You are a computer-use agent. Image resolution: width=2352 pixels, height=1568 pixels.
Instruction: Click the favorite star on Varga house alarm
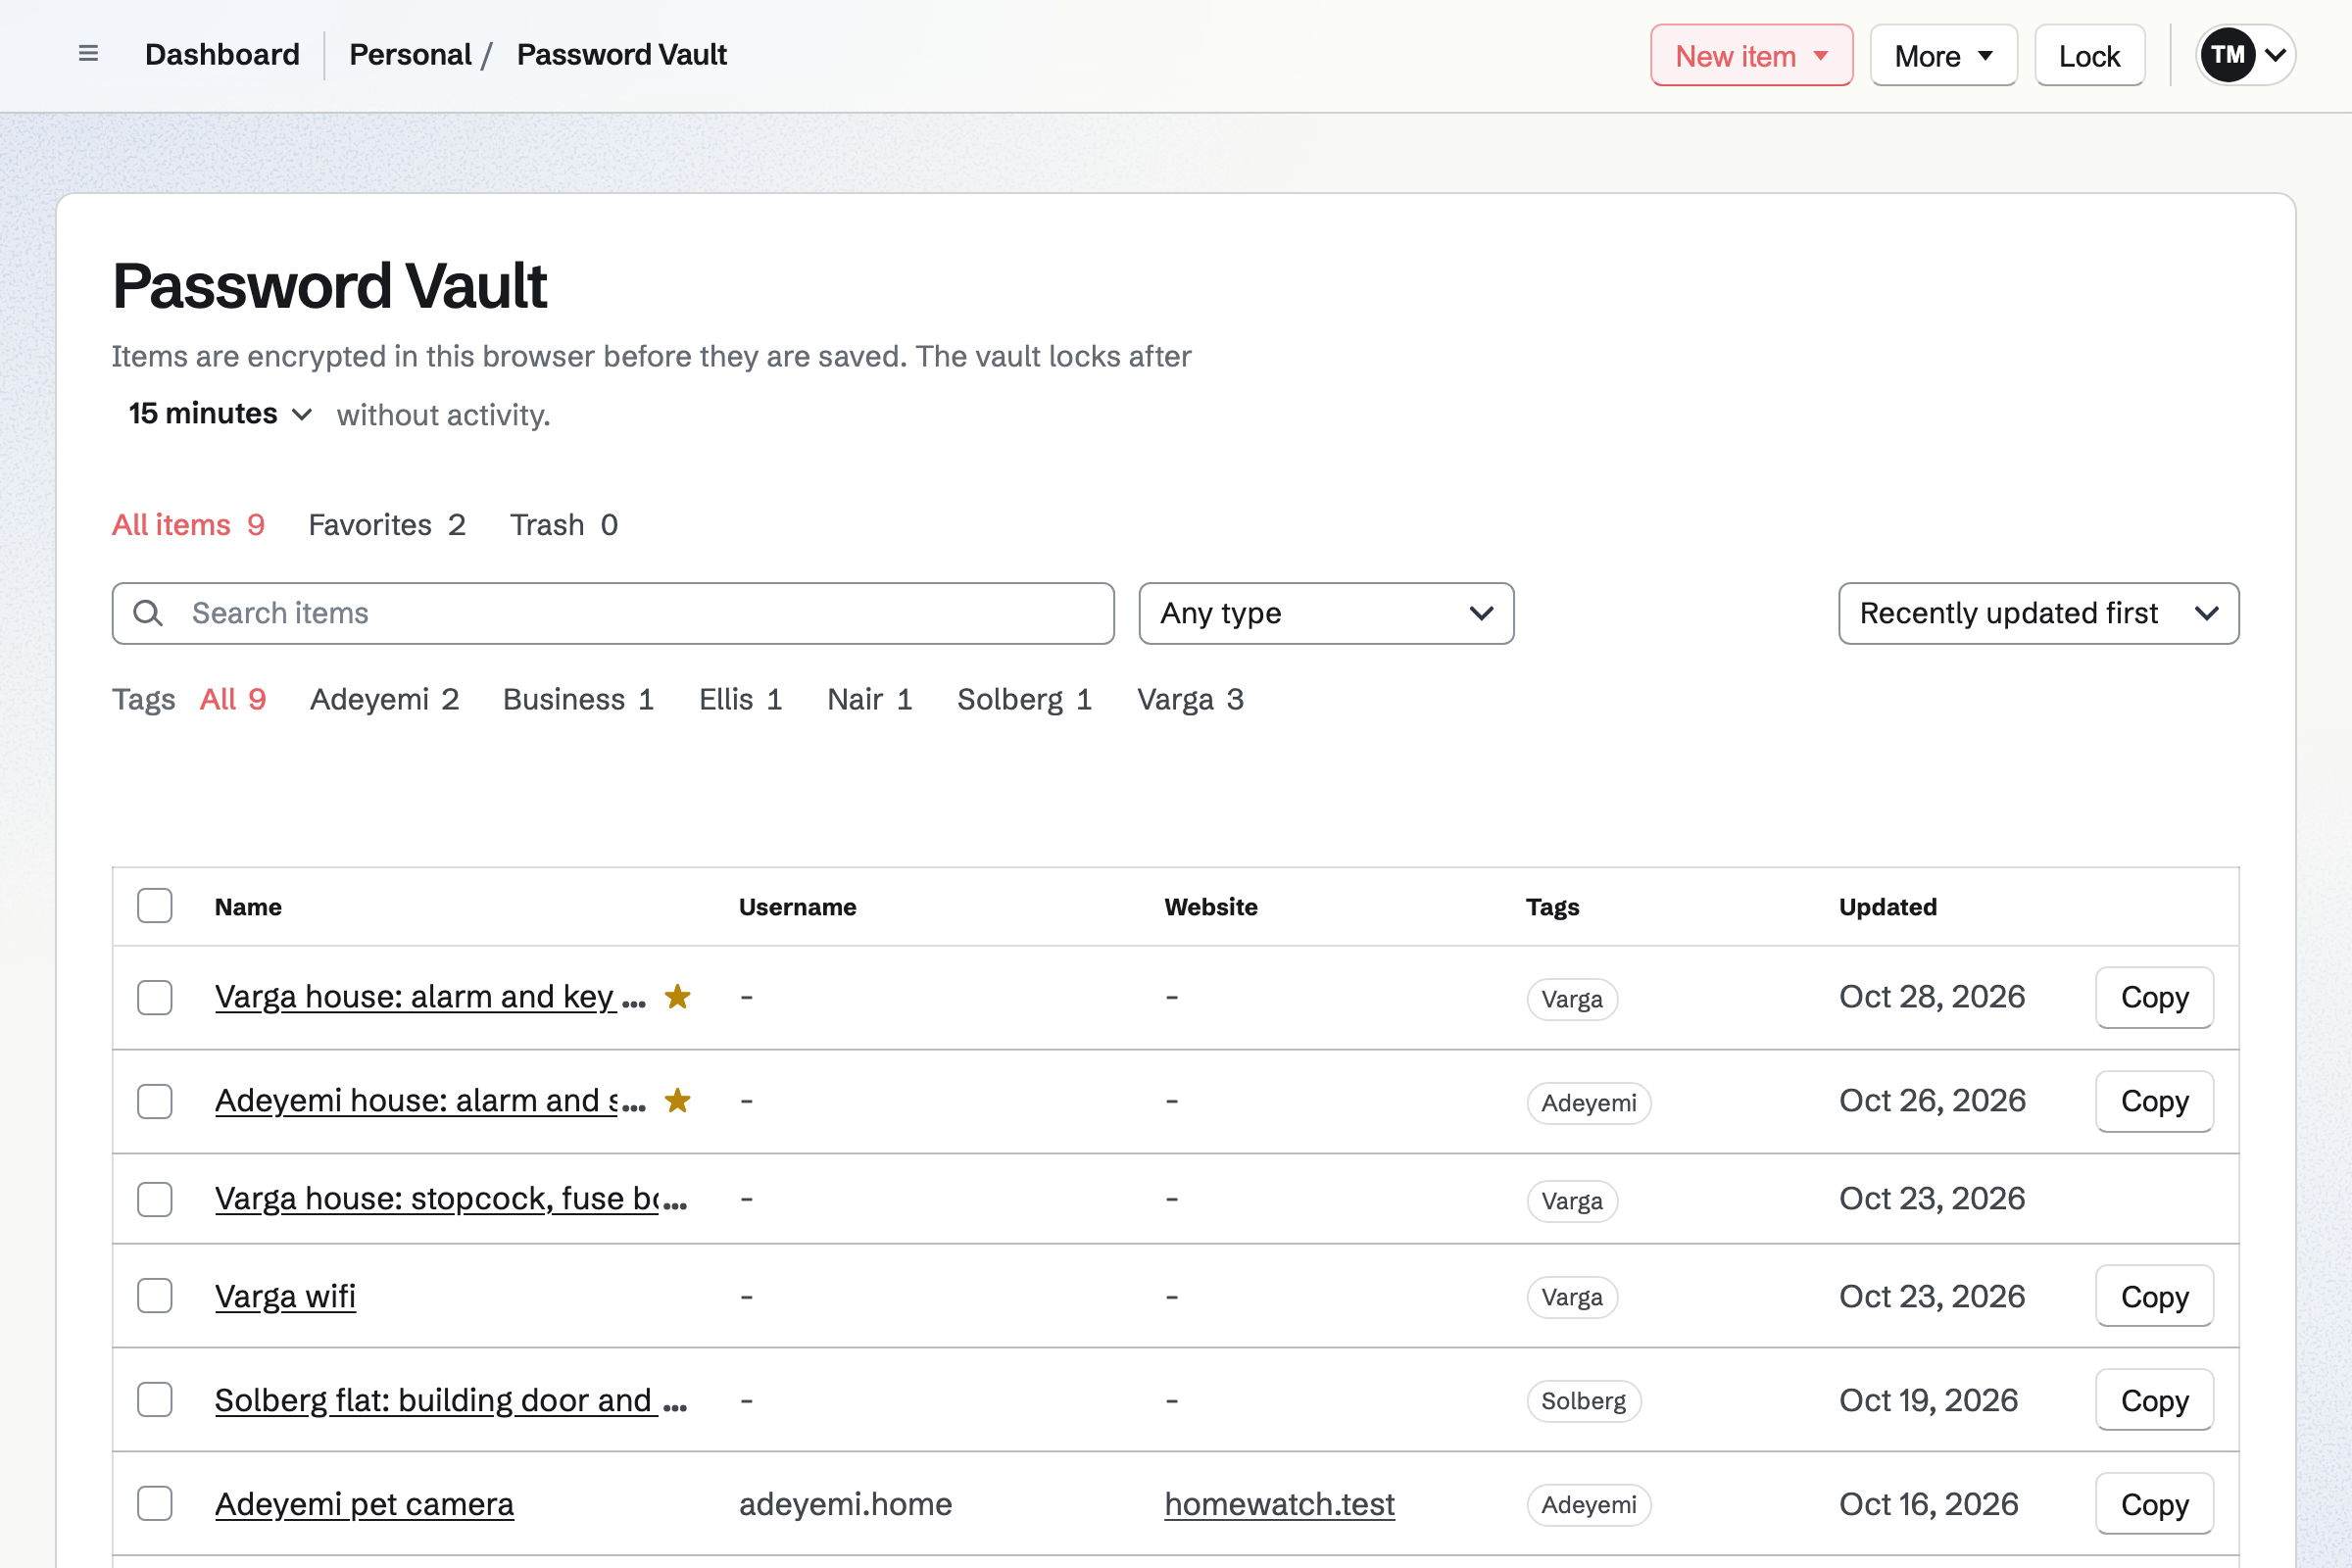[677, 997]
